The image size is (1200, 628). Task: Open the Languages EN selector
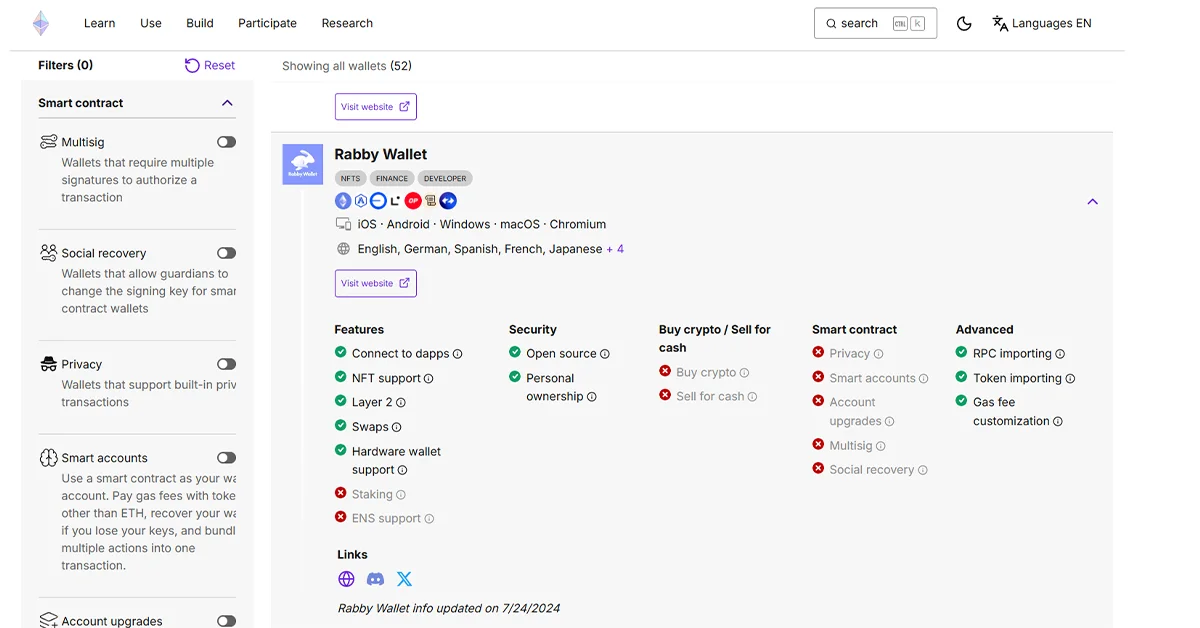1042,23
